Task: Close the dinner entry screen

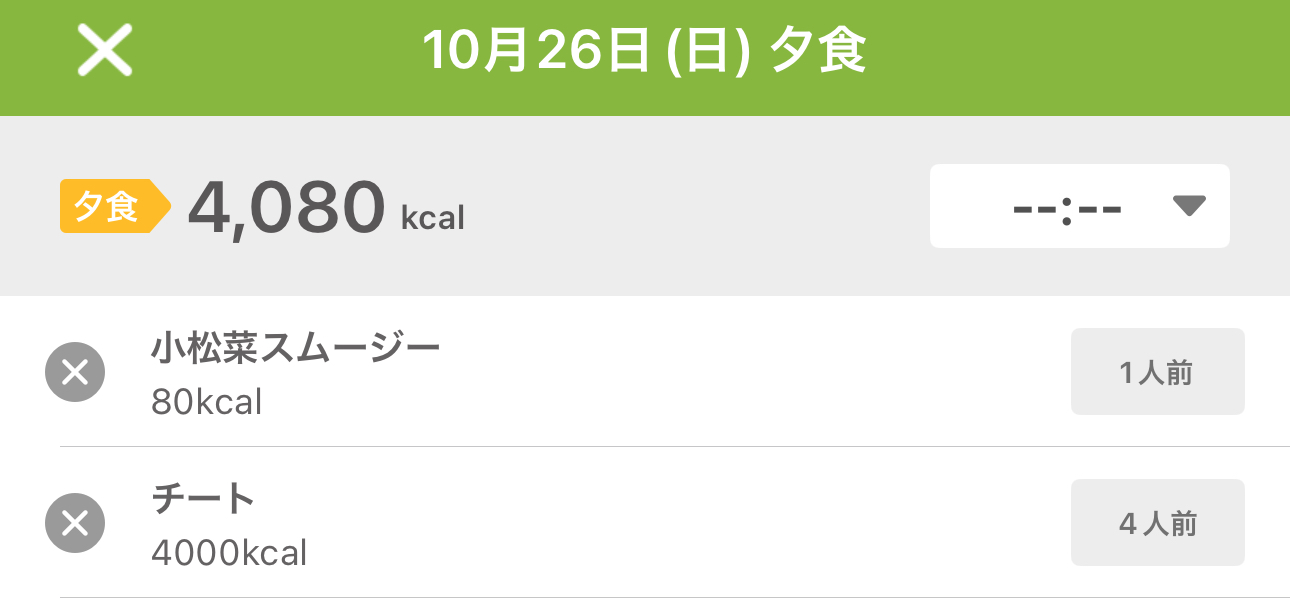Action: (x=105, y=51)
